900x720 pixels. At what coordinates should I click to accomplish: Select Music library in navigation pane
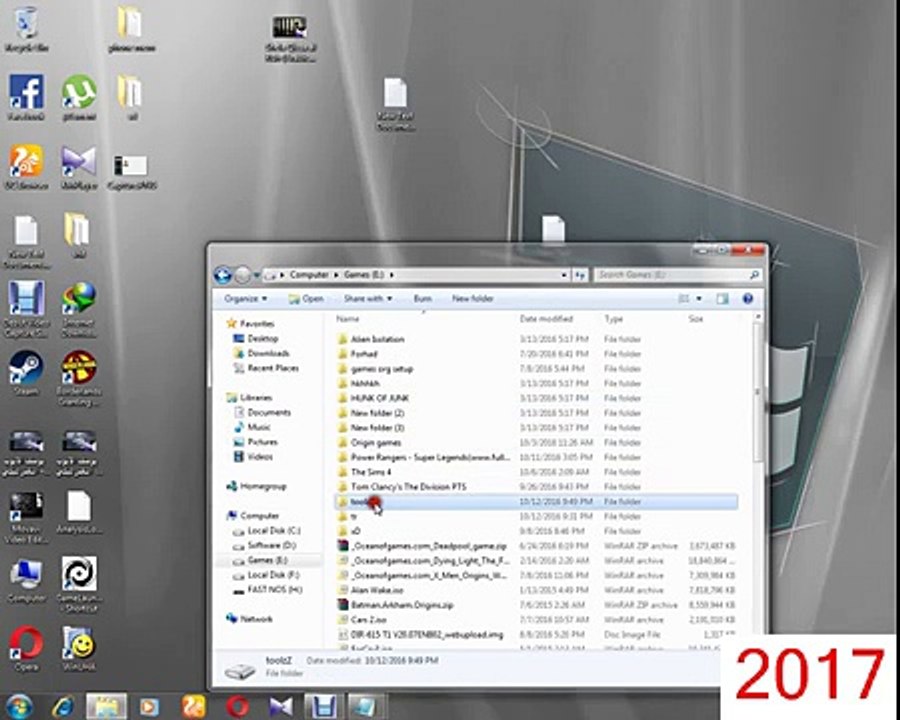(252, 427)
